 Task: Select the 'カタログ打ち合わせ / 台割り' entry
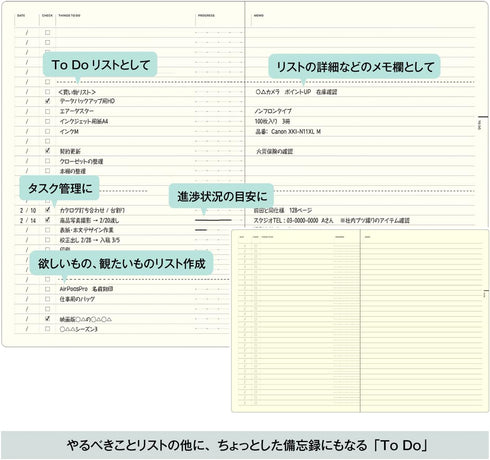pos(92,210)
